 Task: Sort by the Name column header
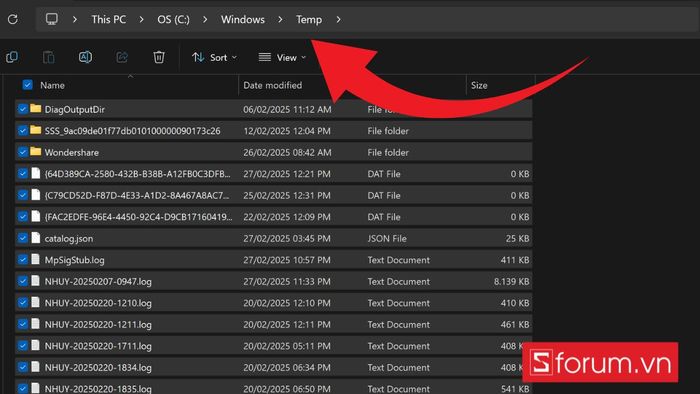click(52, 85)
